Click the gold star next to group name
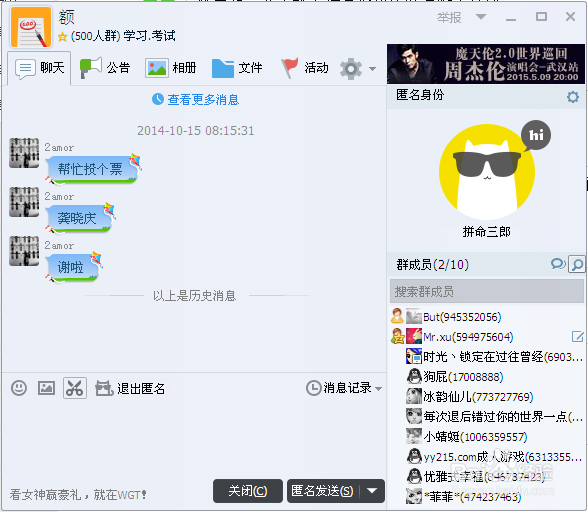 tap(63, 37)
